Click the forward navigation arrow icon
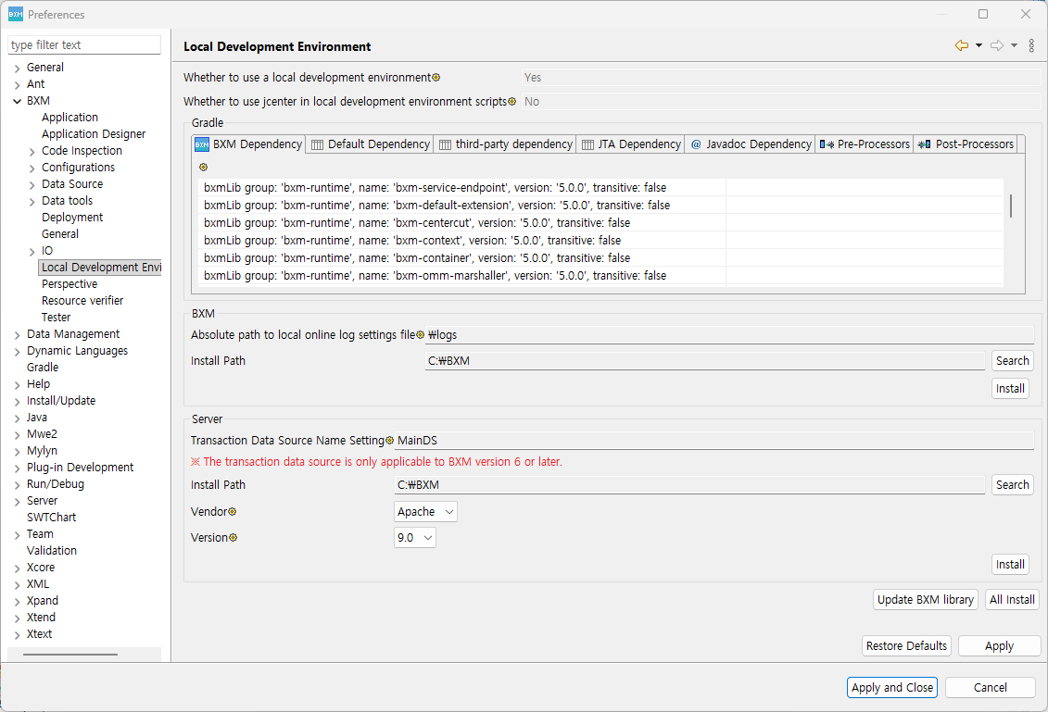1048x712 pixels. pyautogui.click(x=996, y=46)
